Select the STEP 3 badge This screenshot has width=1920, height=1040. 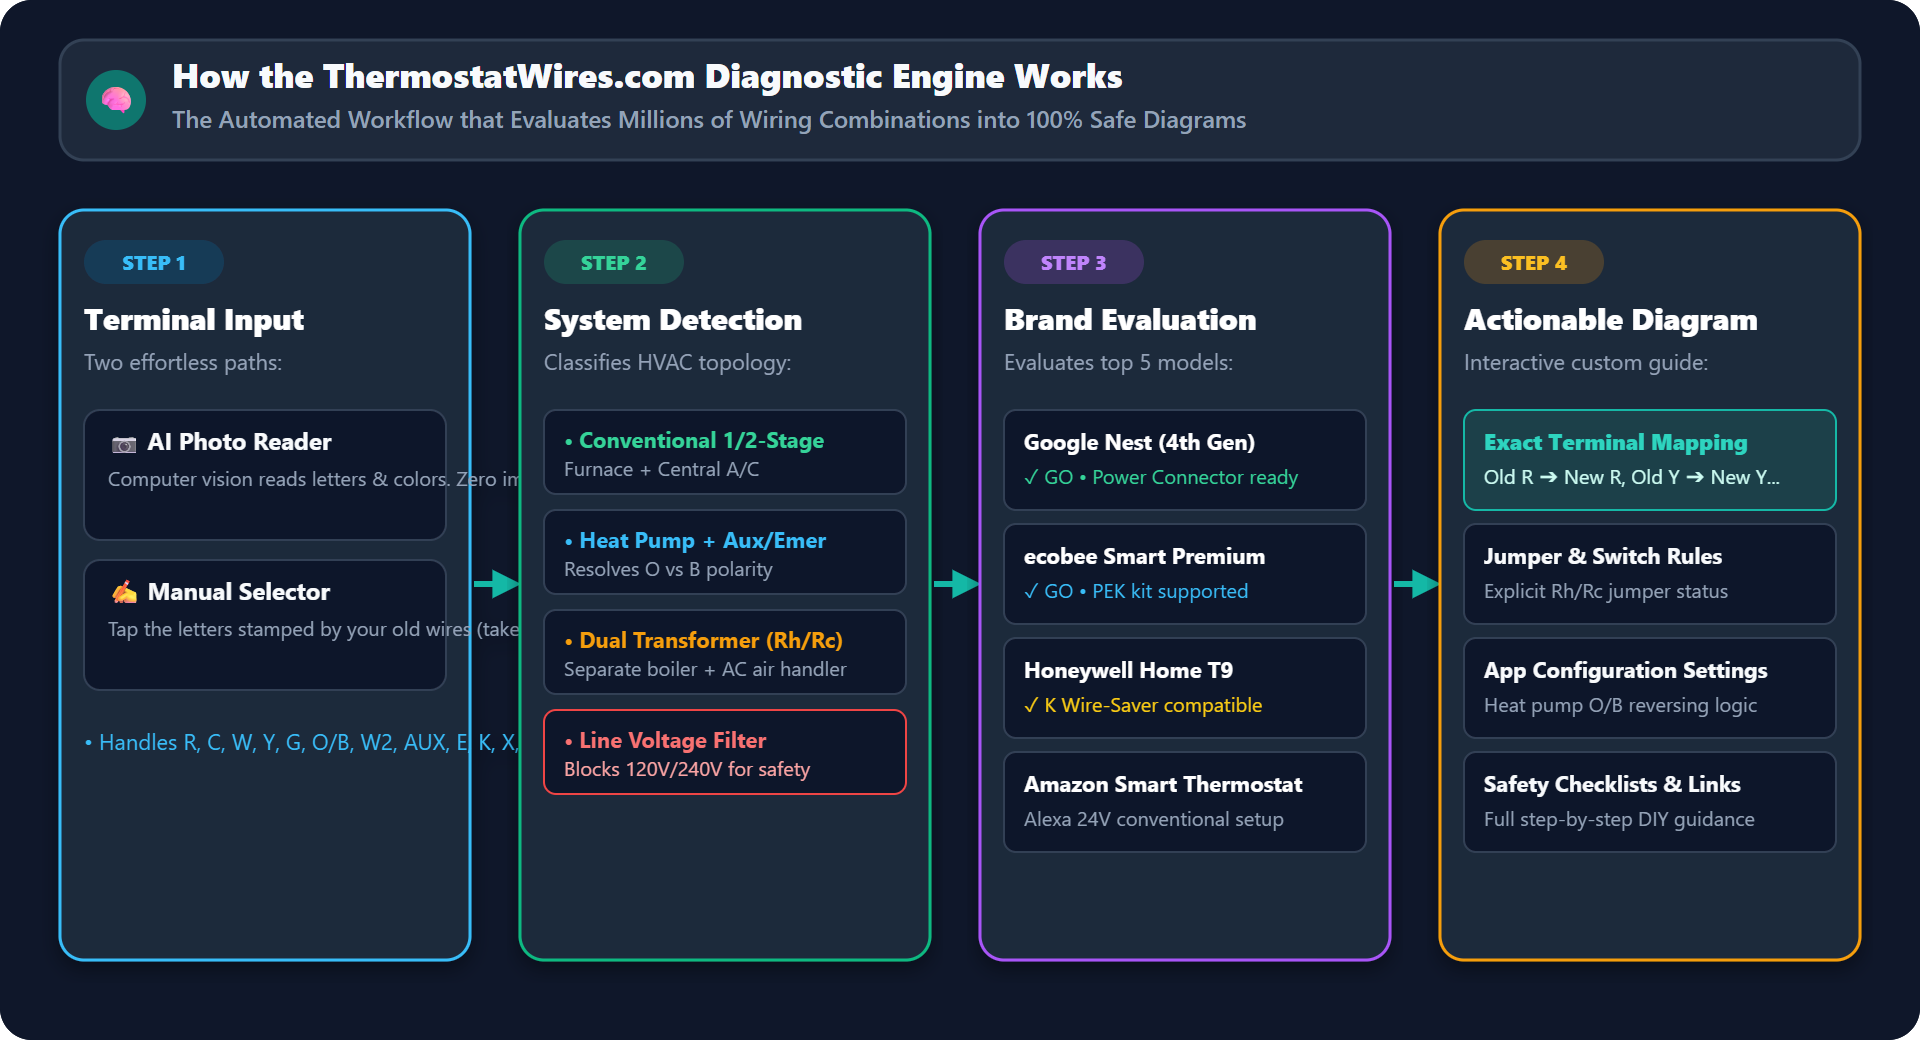click(x=1074, y=263)
